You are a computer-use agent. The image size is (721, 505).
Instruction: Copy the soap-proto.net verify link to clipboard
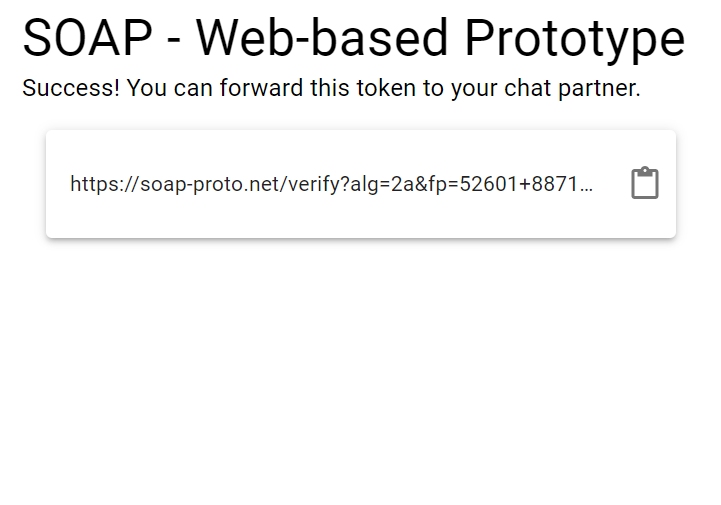645,184
